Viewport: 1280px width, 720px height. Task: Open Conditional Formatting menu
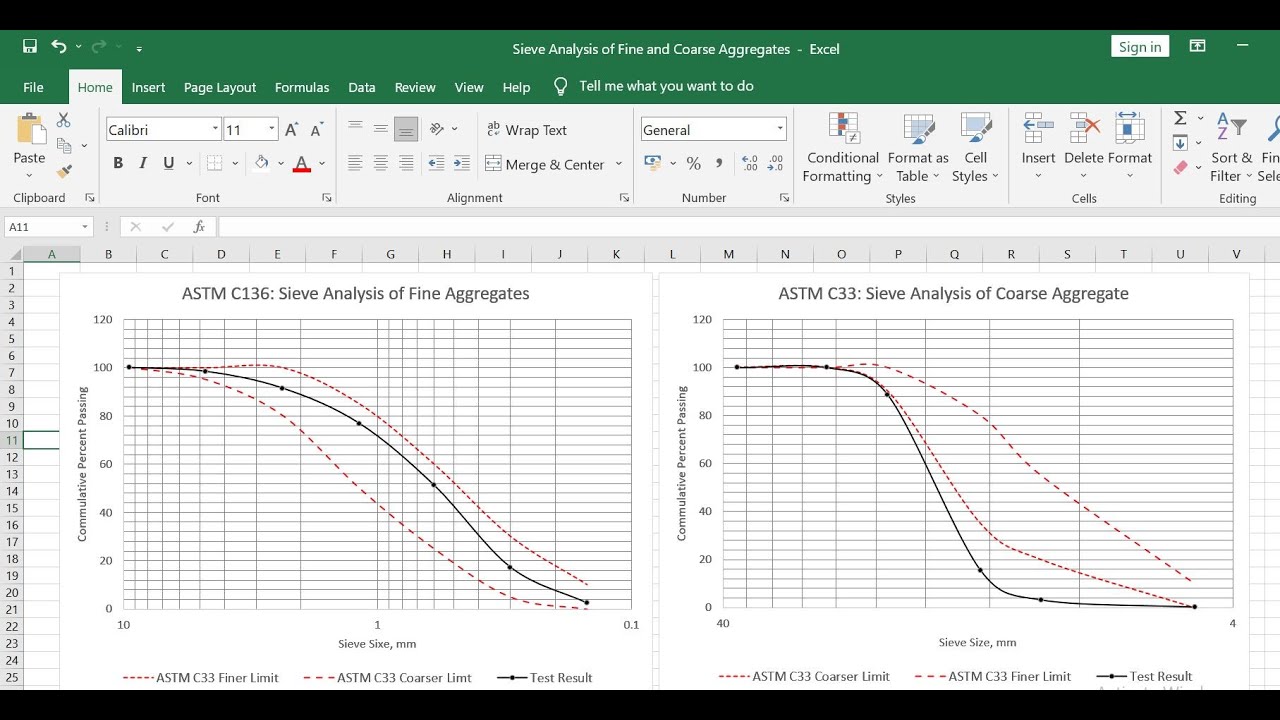click(843, 148)
